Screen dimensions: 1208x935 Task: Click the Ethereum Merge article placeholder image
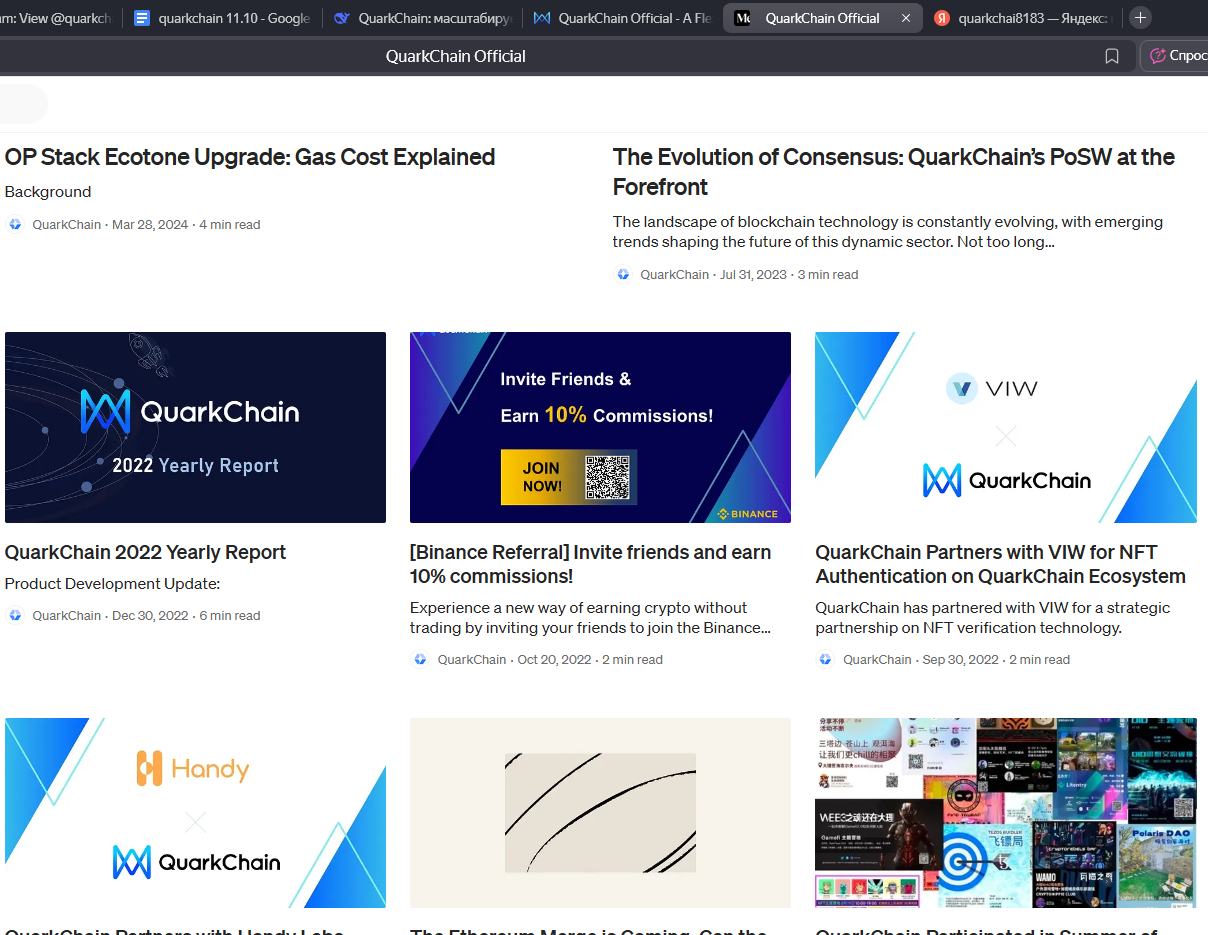coord(600,812)
